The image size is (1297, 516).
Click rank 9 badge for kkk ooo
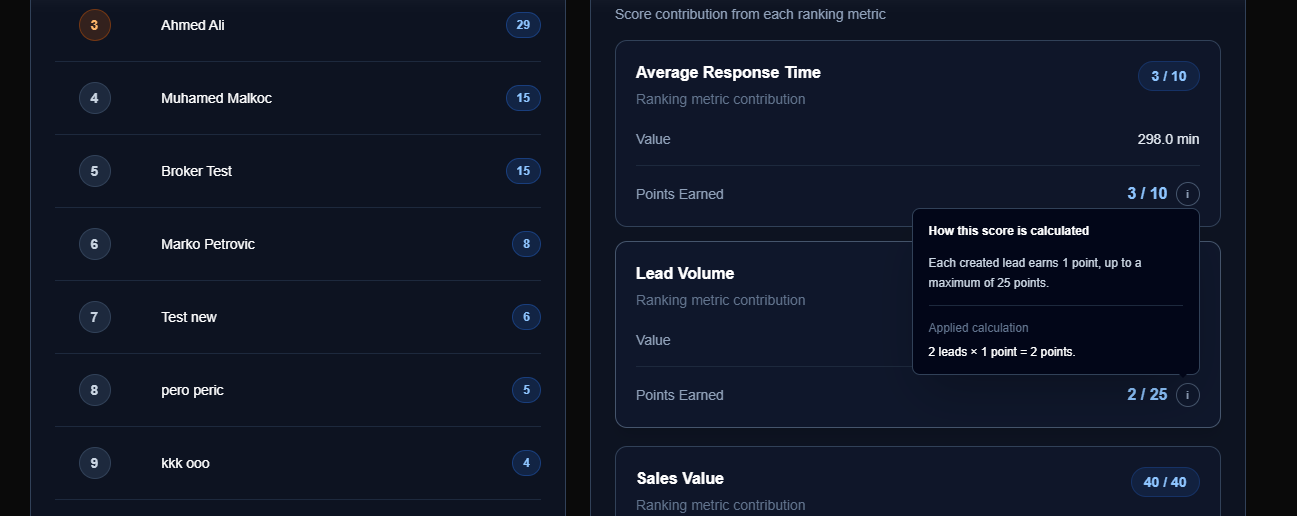pyautogui.click(x=95, y=463)
